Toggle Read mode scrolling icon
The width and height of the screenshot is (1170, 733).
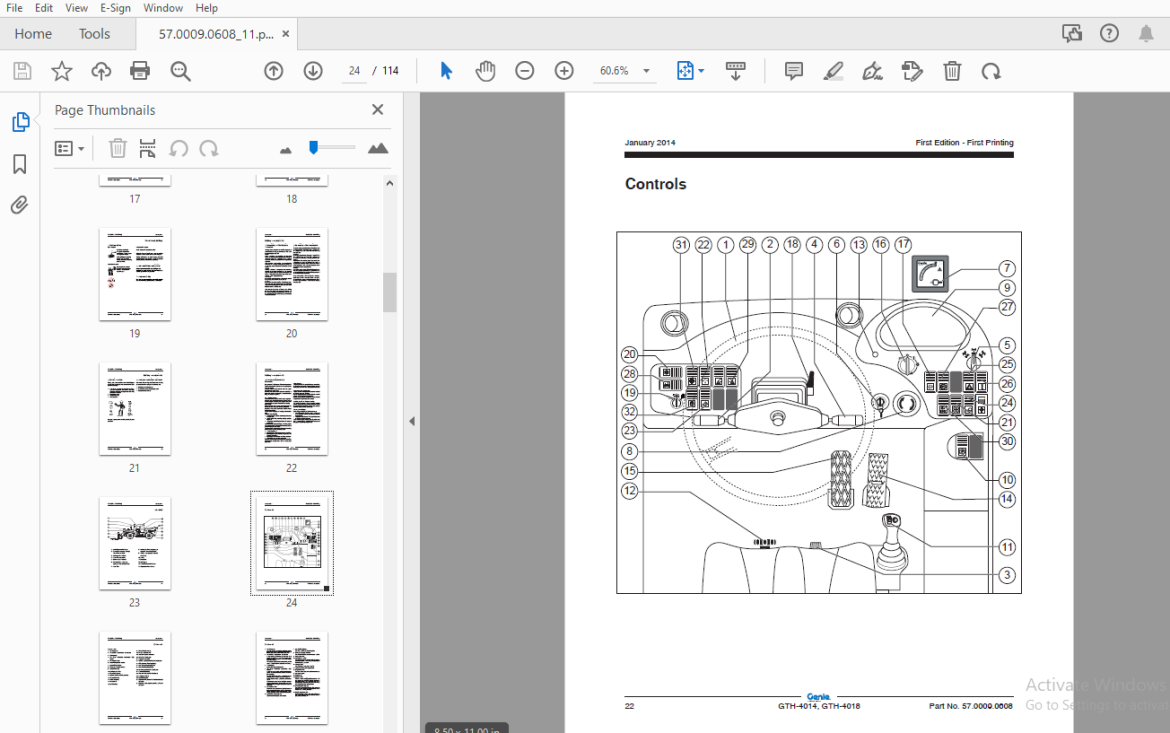click(x=735, y=71)
